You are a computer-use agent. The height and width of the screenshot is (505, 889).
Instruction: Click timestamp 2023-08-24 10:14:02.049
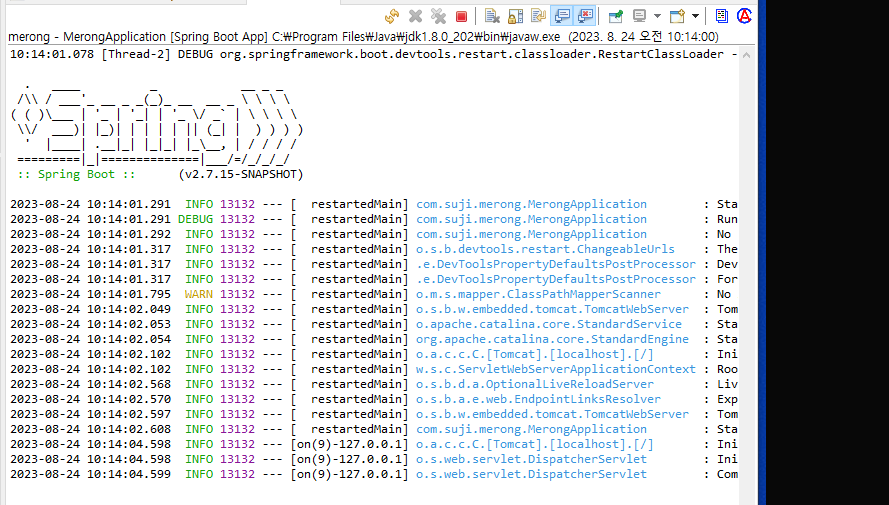click(x=90, y=309)
